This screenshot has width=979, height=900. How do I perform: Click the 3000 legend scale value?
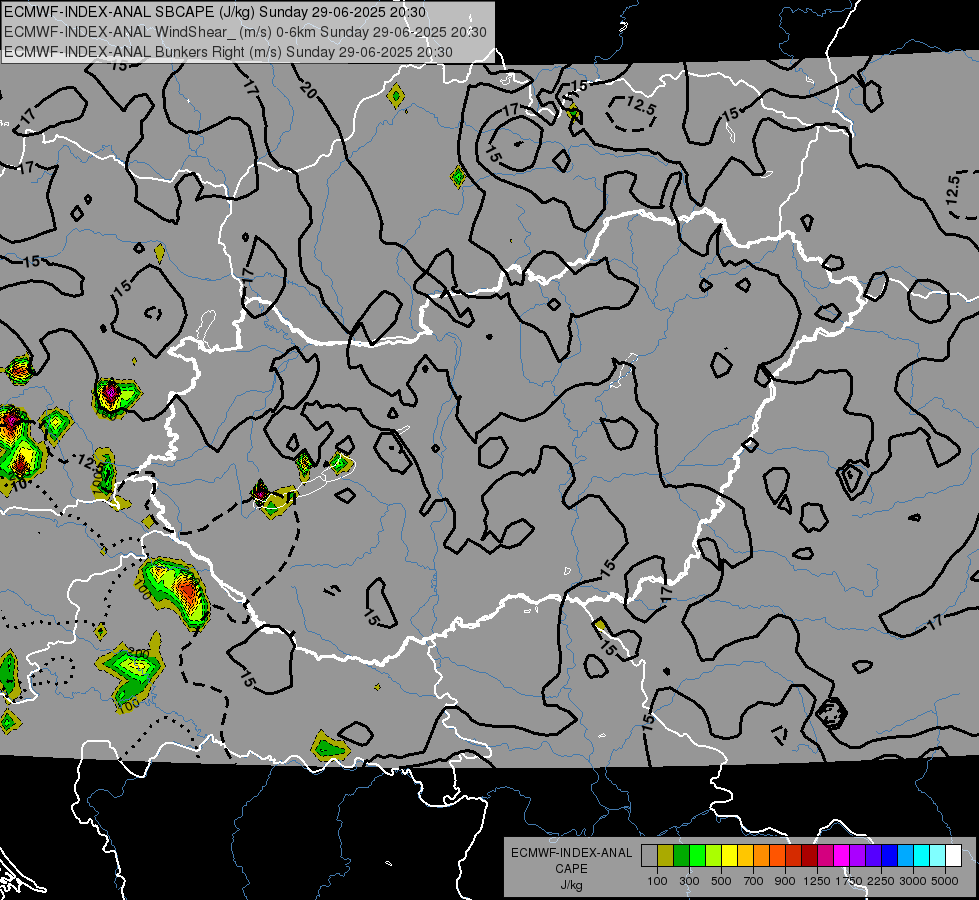(913, 881)
